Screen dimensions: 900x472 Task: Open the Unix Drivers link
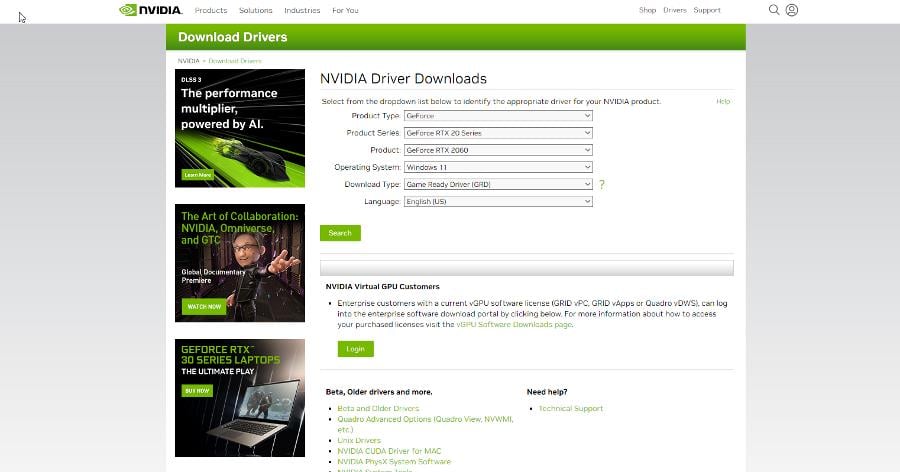[x=359, y=440]
